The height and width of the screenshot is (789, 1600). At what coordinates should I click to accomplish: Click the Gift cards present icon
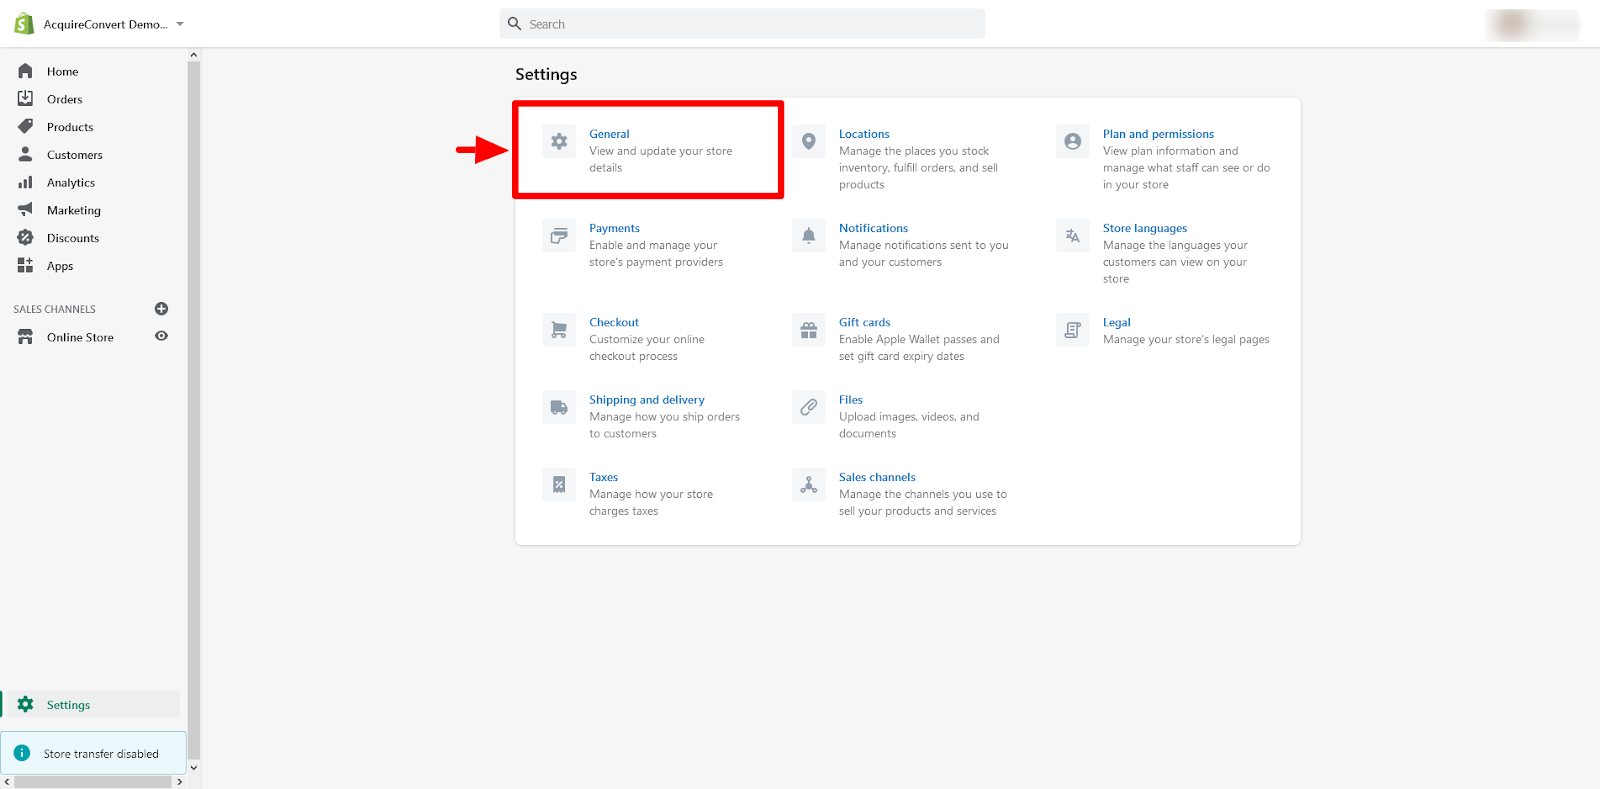pyautogui.click(x=809, y=330)
